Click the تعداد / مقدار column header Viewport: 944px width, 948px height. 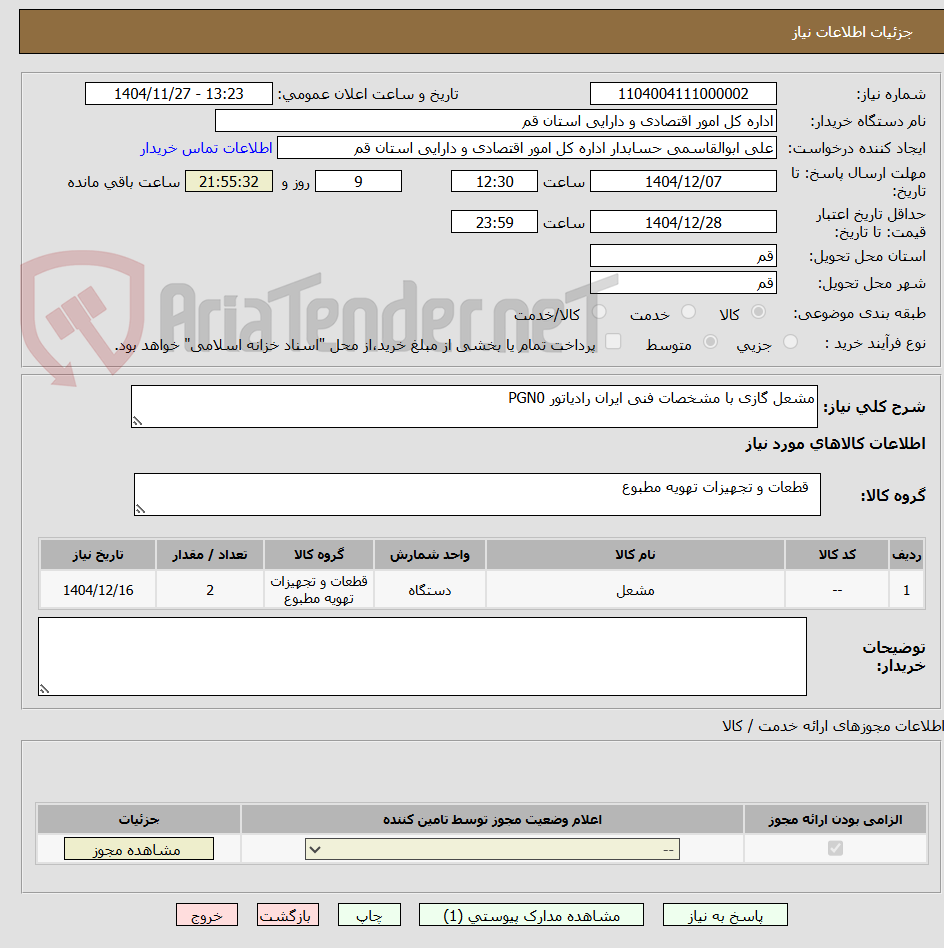coord(210,554)
